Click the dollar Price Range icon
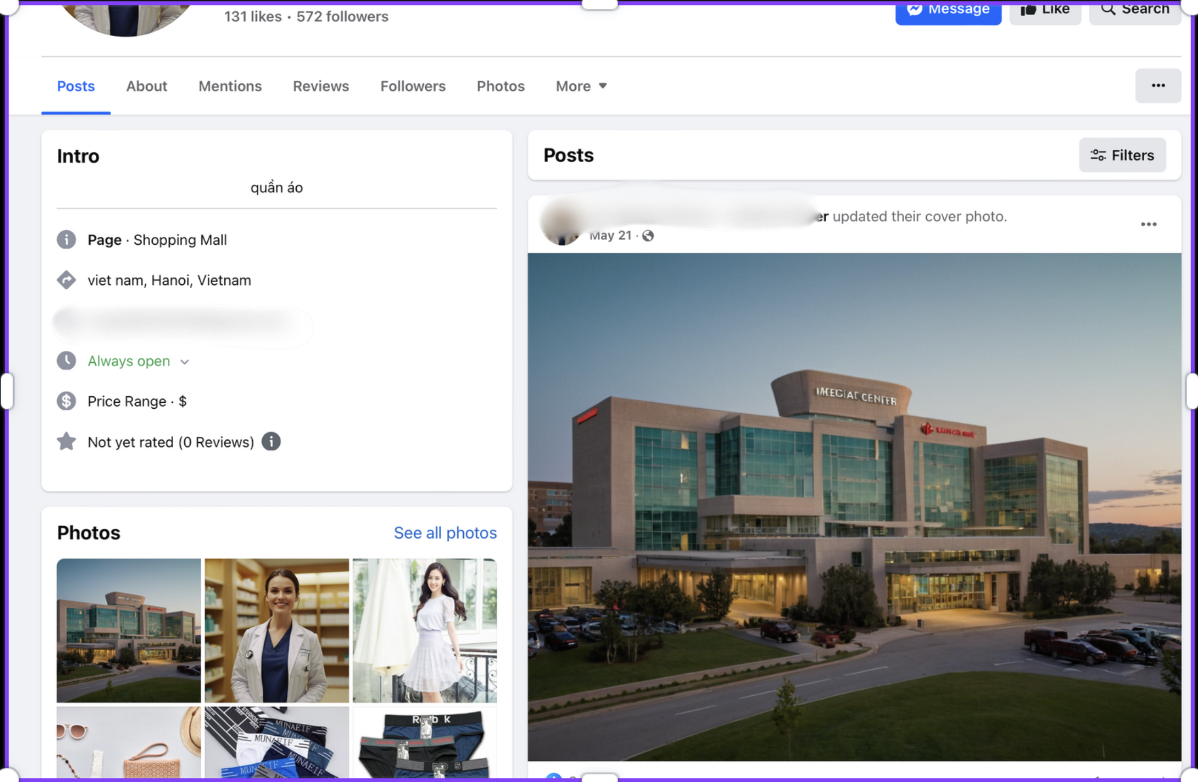 [x=66, y=401]
